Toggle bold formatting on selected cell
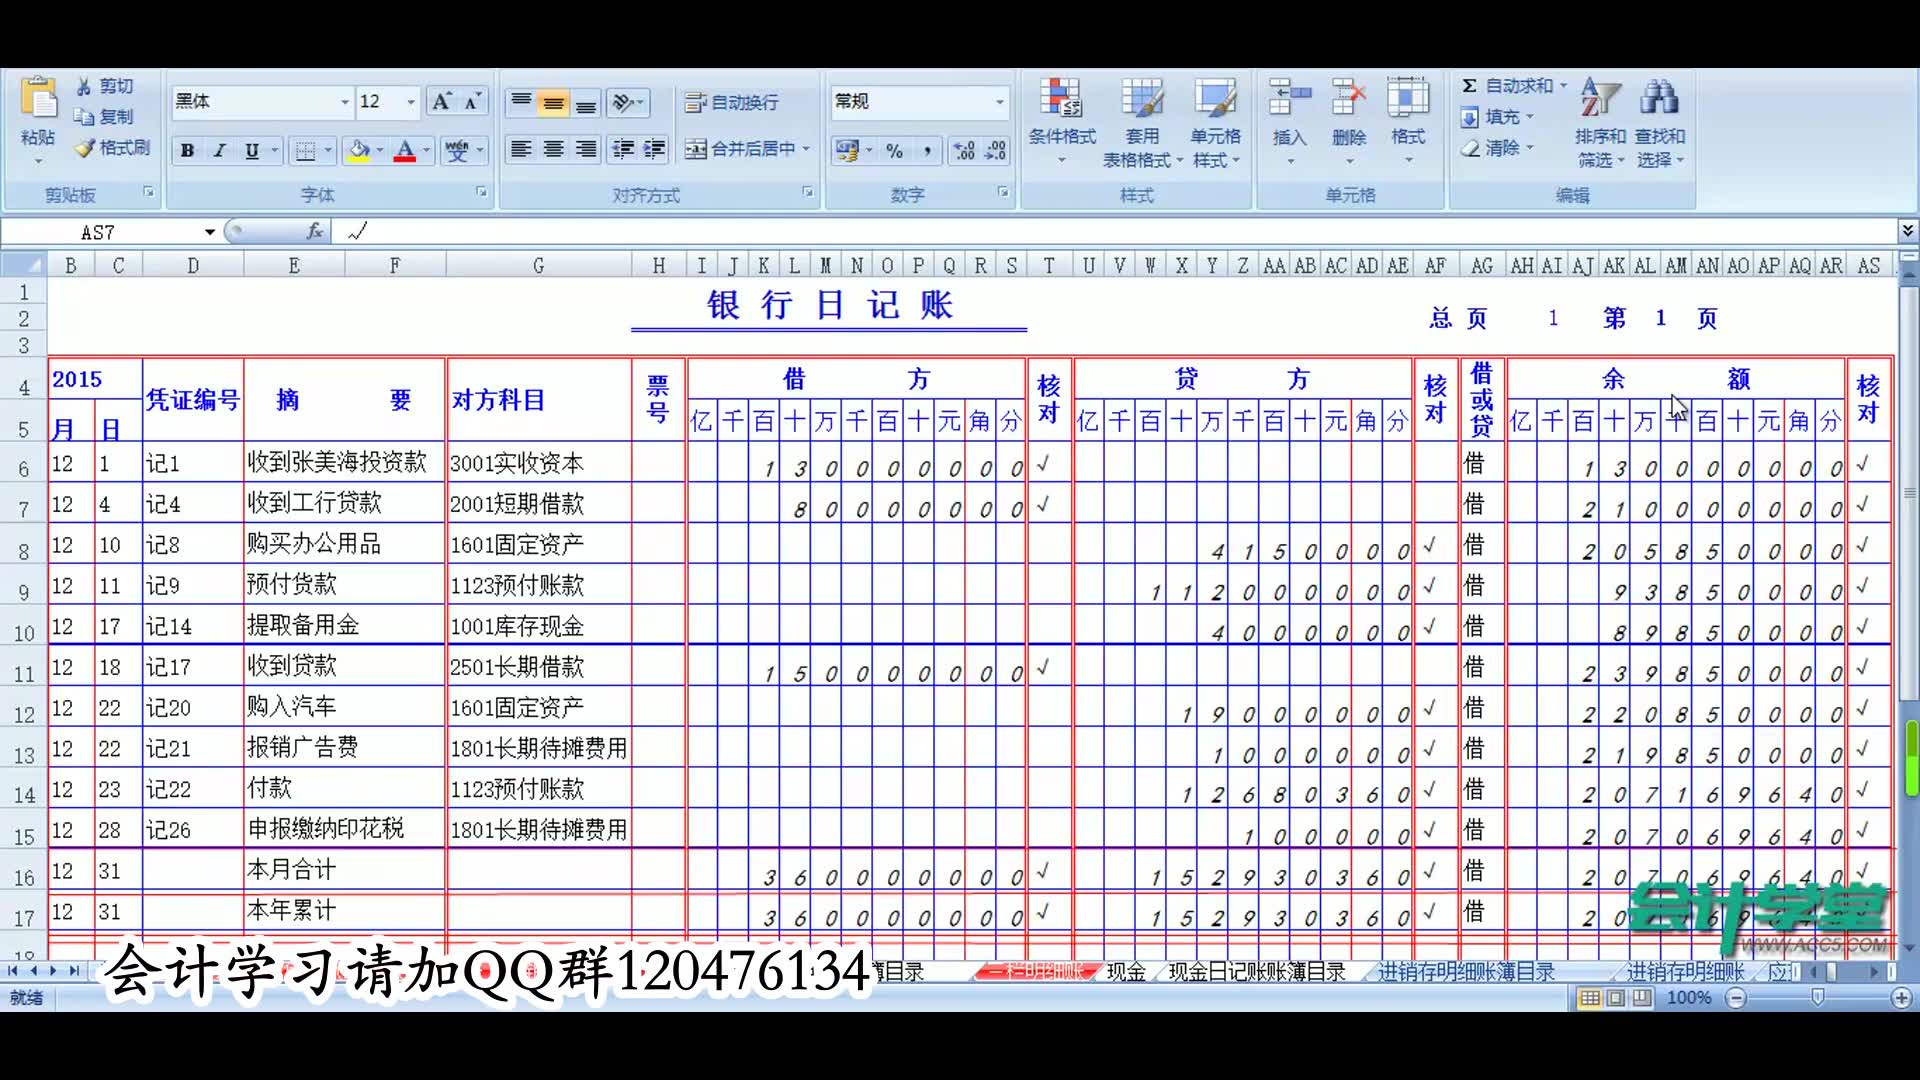This screenshot has height=1080, width=1920. click(x=186, y=150)
